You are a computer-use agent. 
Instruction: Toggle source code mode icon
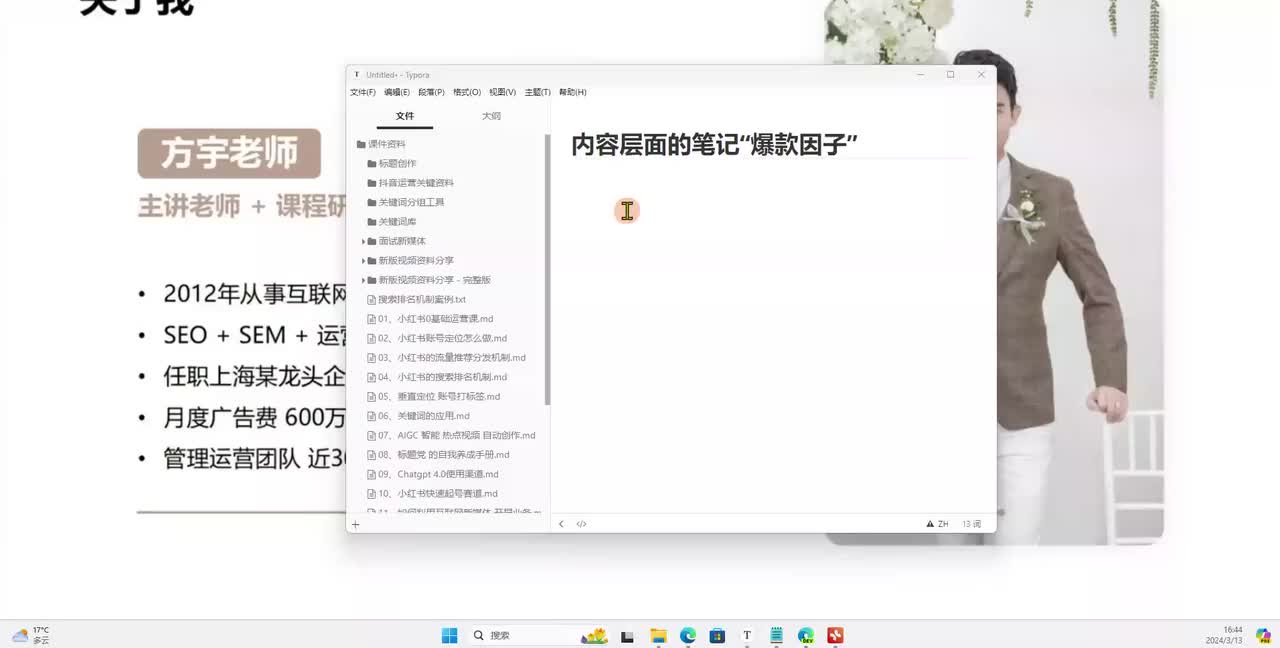(x=581, y=524)
